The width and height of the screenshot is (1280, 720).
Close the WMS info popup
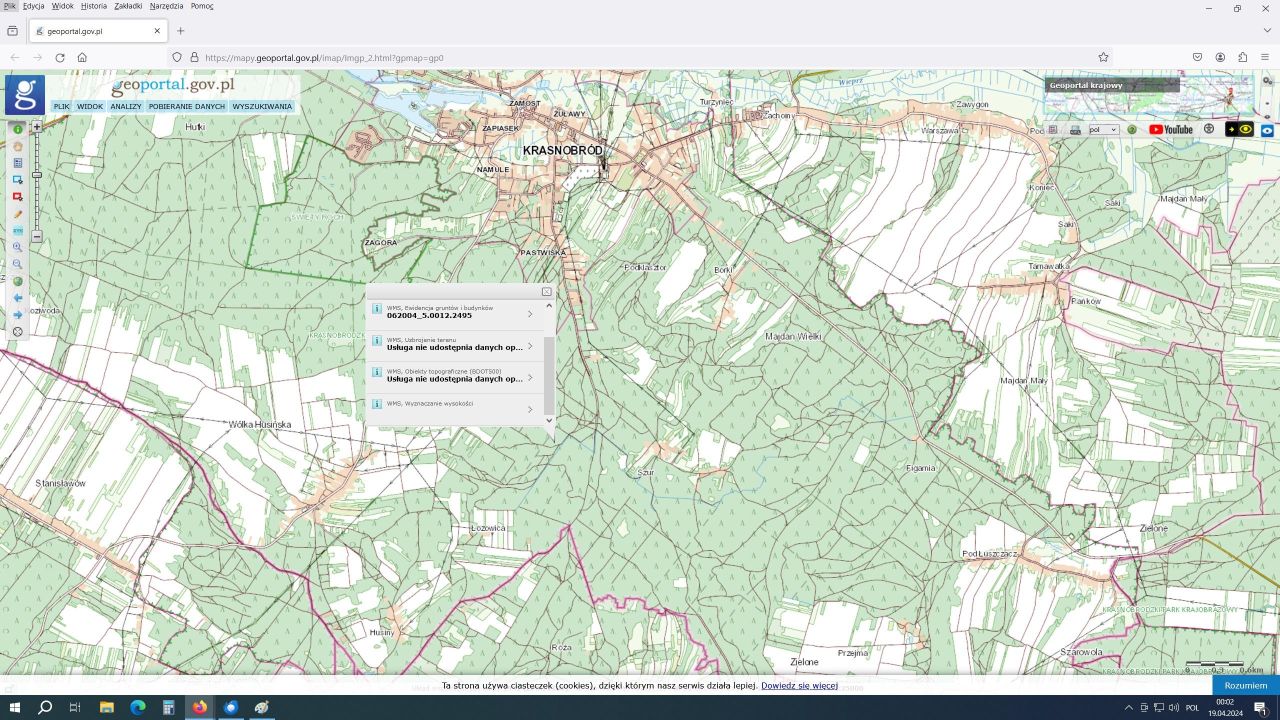(x=546, y=292)
